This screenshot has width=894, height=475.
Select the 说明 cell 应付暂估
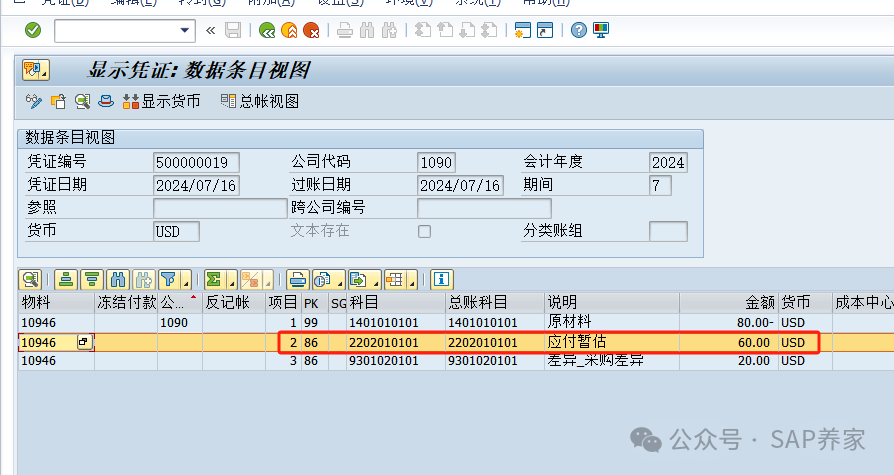tap(612, 342)
